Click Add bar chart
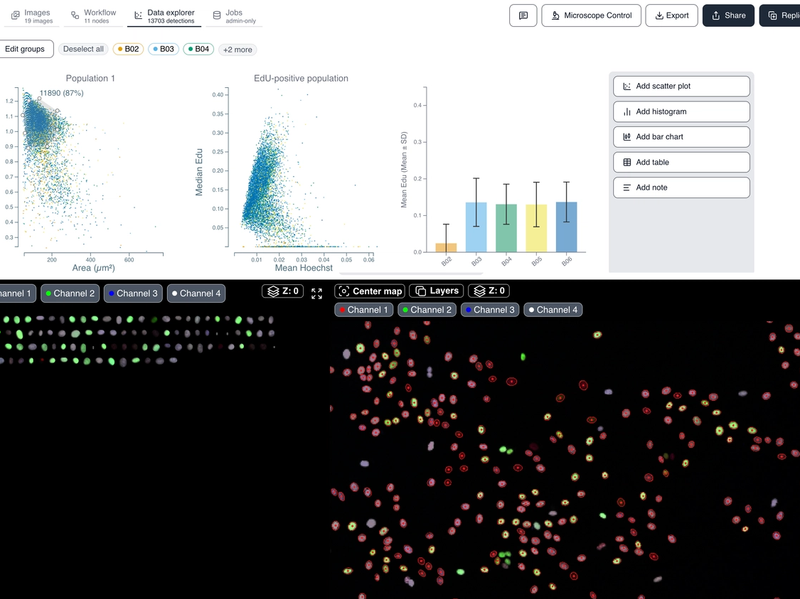 (681, 137)
